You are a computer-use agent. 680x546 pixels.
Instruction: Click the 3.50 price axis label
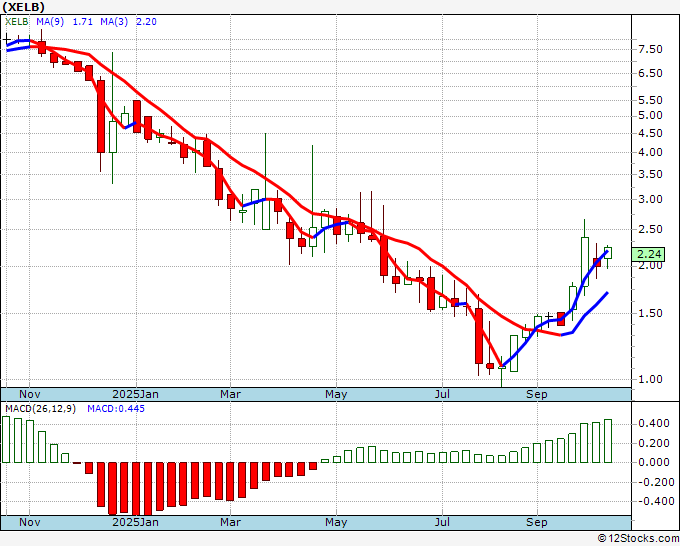tap(650, 174)
